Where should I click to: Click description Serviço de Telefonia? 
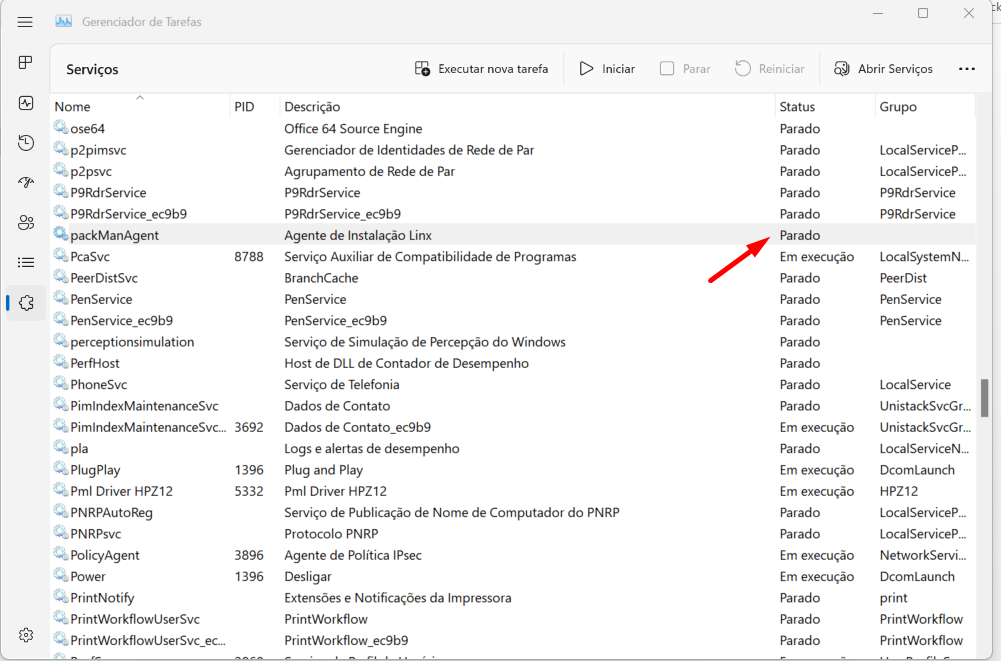[x=342, y=384]
